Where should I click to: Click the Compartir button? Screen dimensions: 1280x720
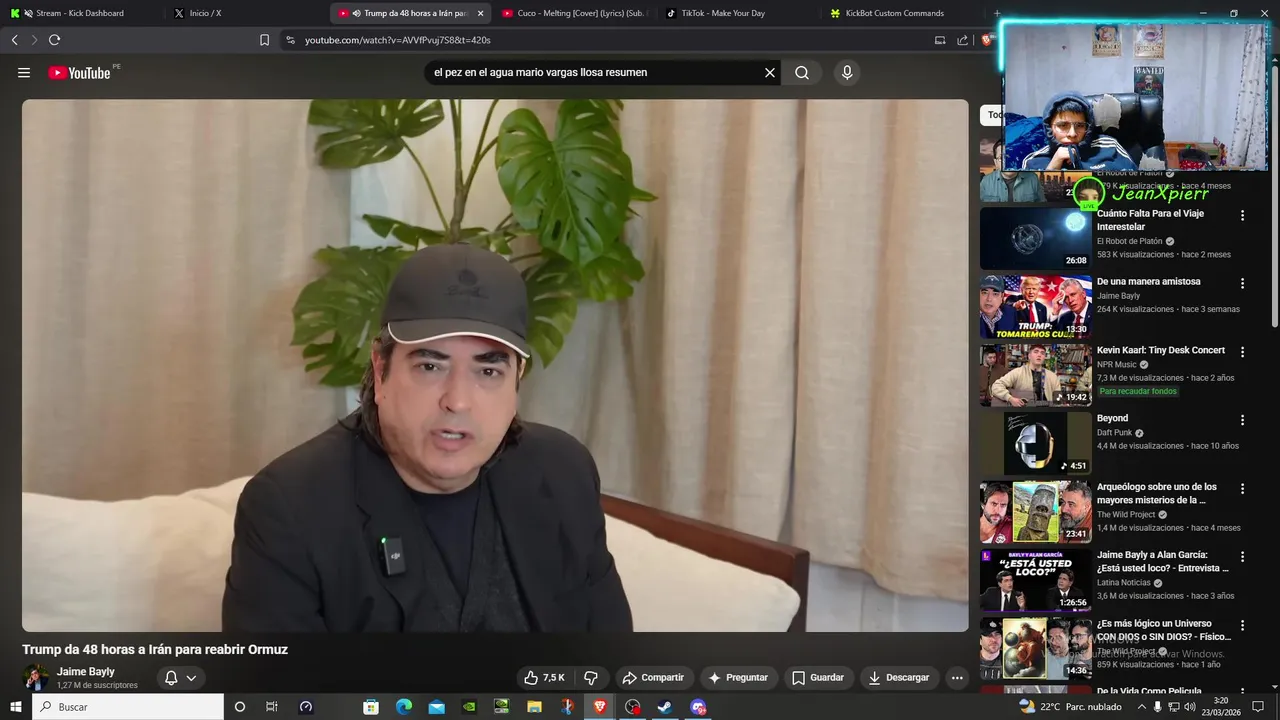[653, 678]
